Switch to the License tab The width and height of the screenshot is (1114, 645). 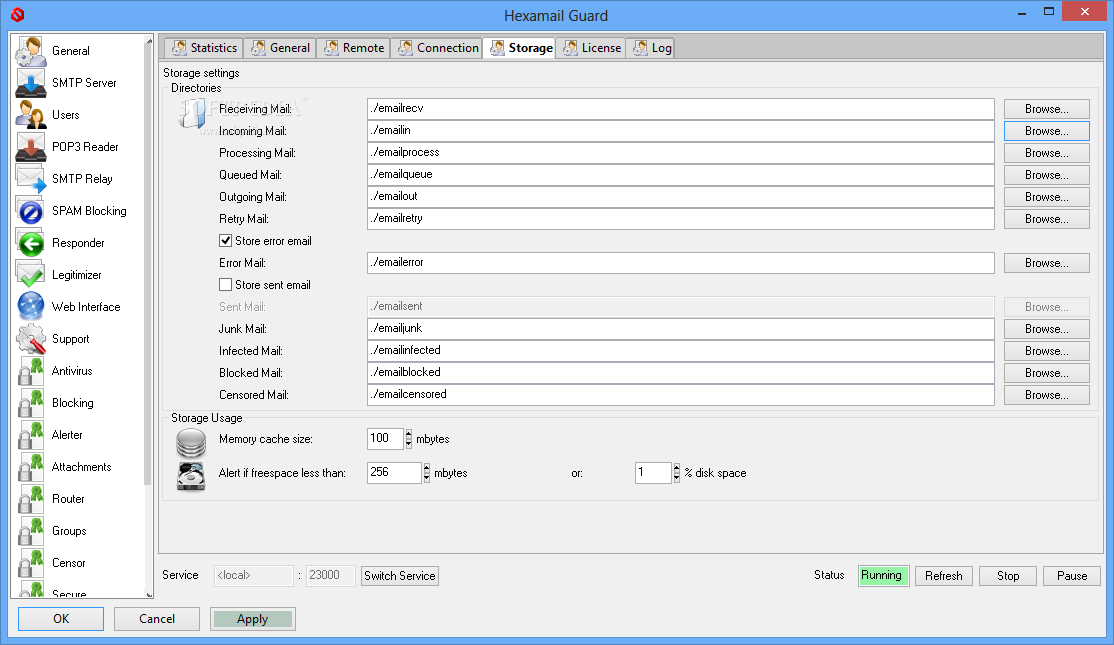coord(591,48)
